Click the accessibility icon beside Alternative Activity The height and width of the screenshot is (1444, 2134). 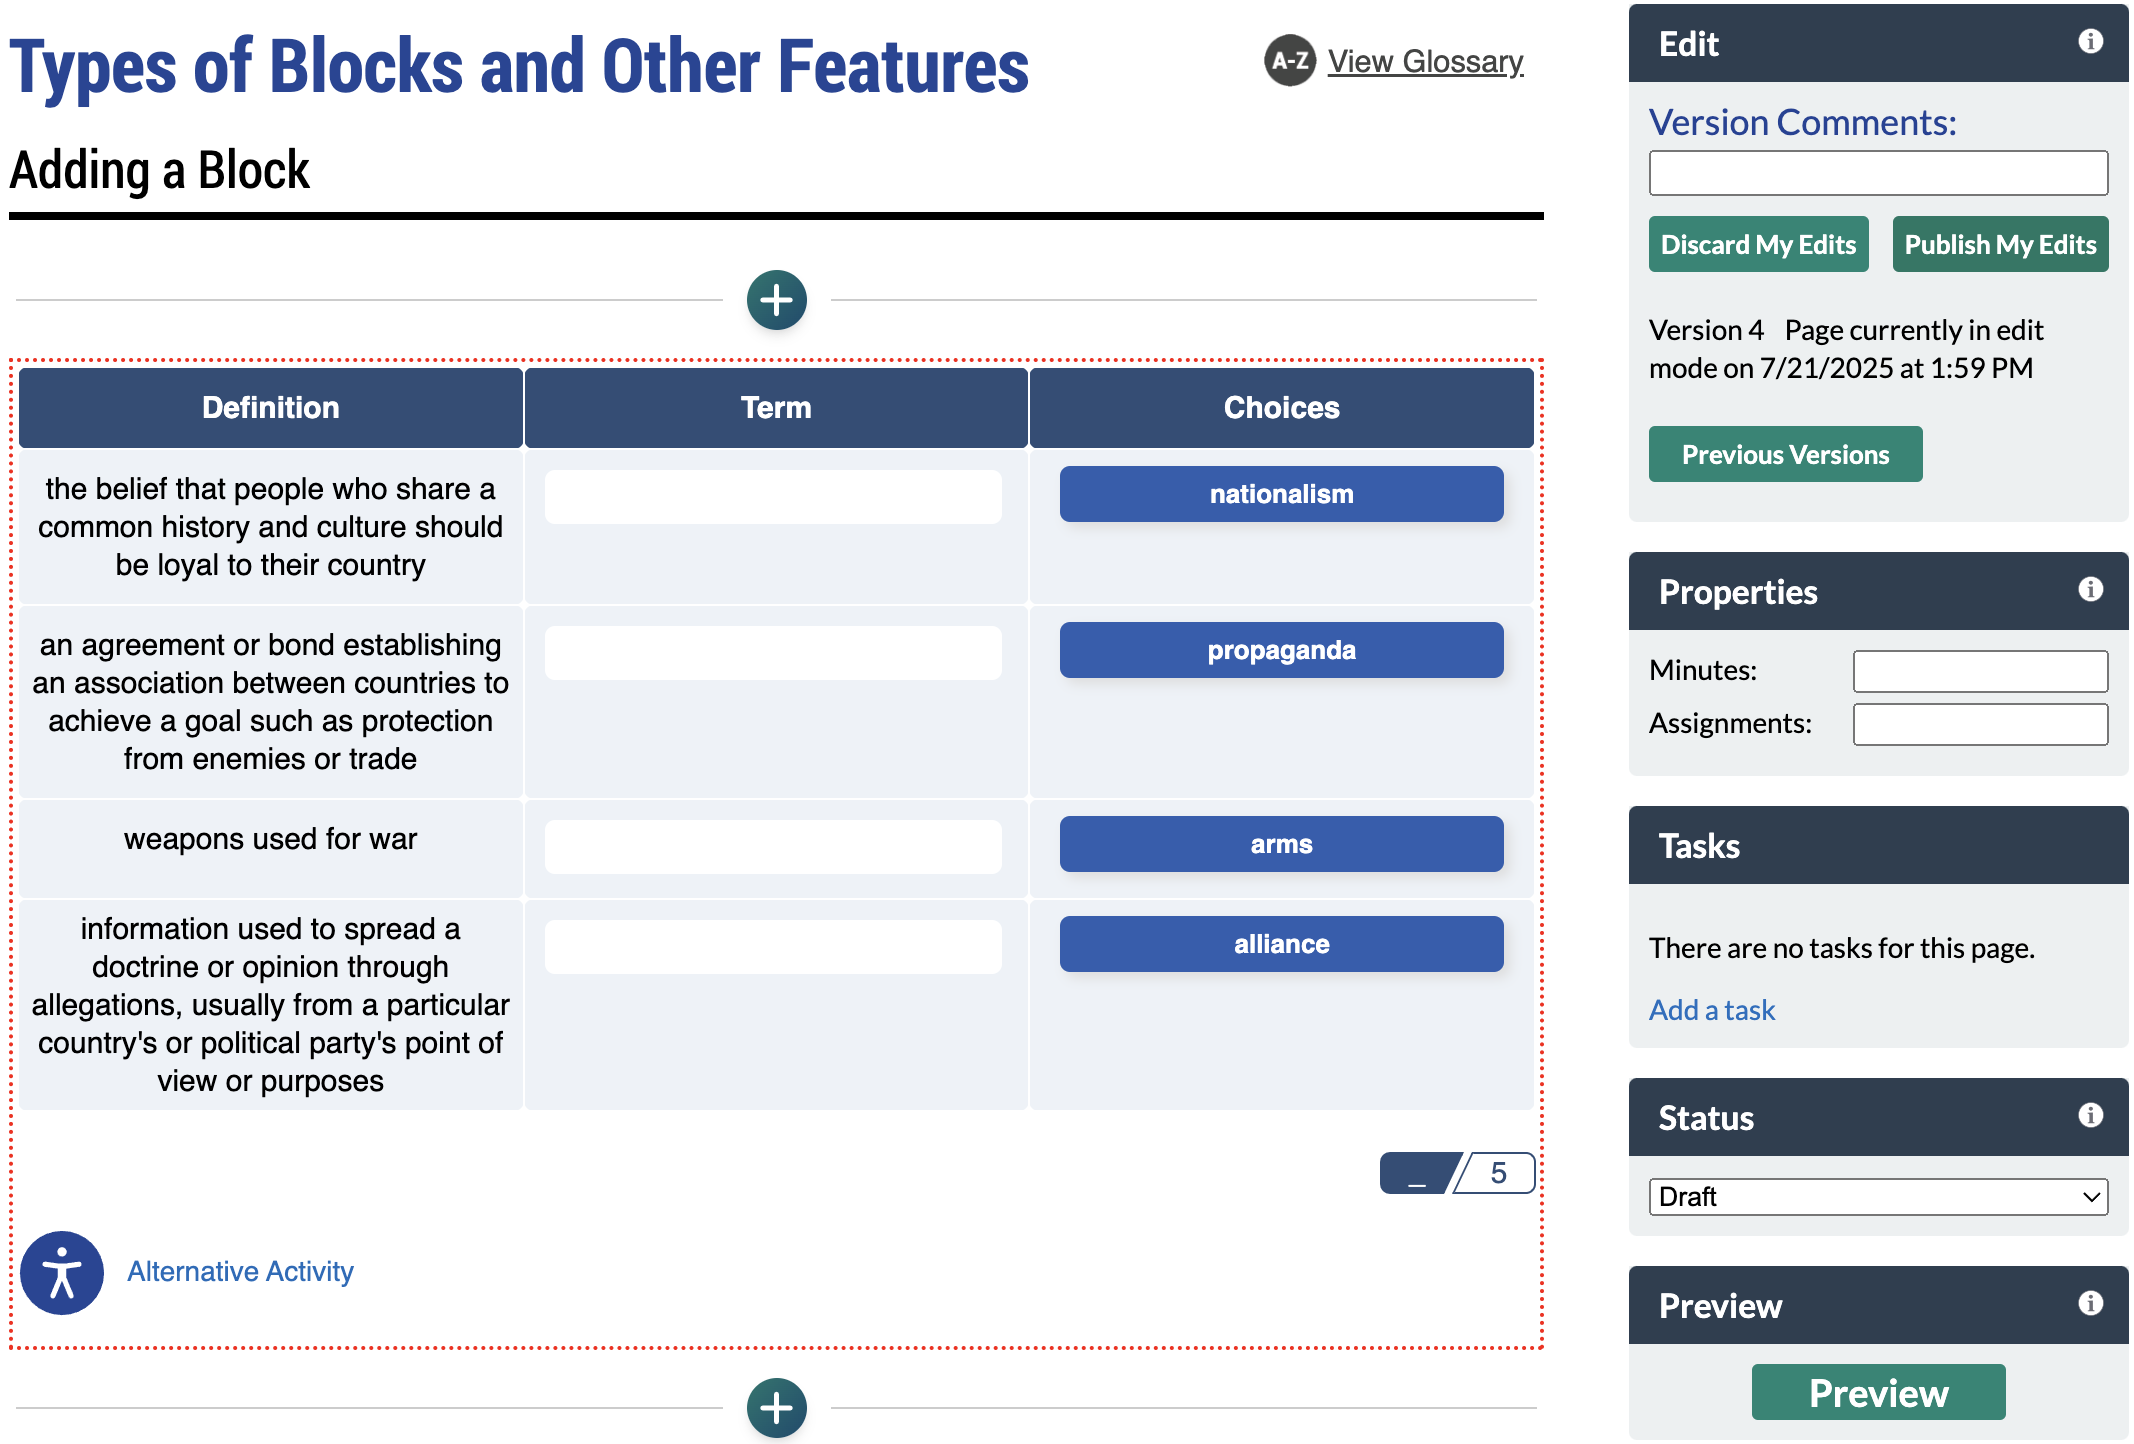pos(61,1272)
